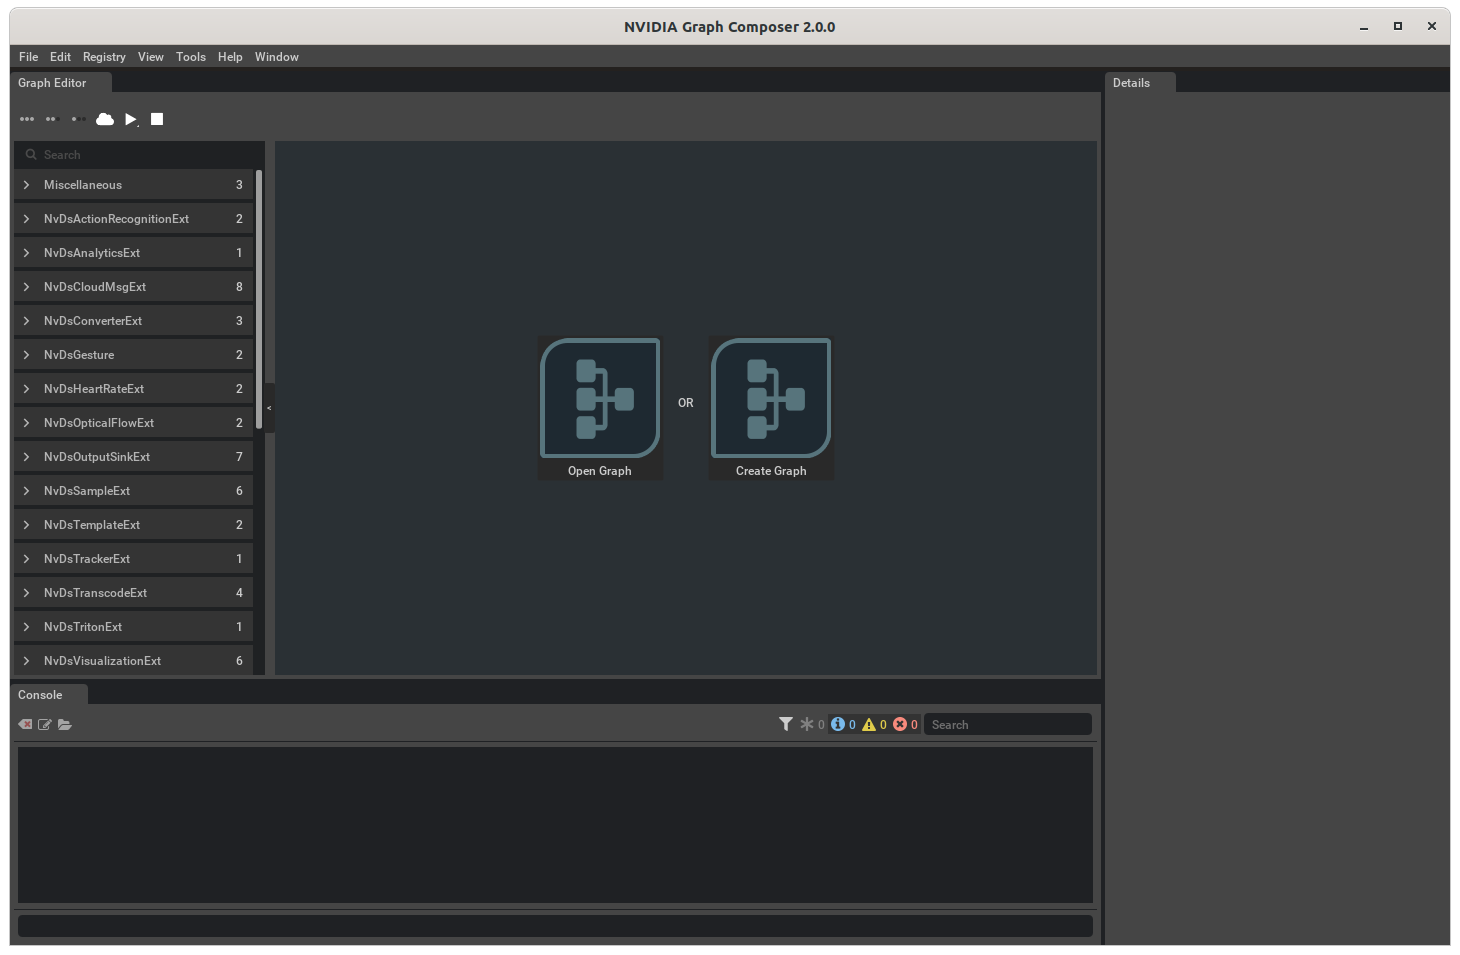This screenshot has height=955, width=1460.
Task: Open the Registry menu
Action: coord(103,57)
